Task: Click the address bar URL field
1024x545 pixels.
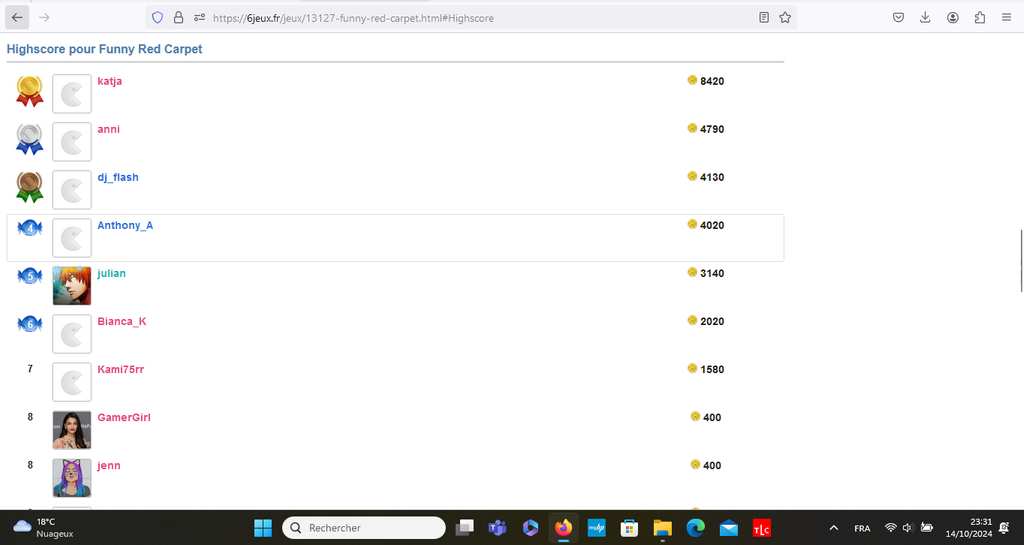Action: pyautogui.click(x=450, y=17)
